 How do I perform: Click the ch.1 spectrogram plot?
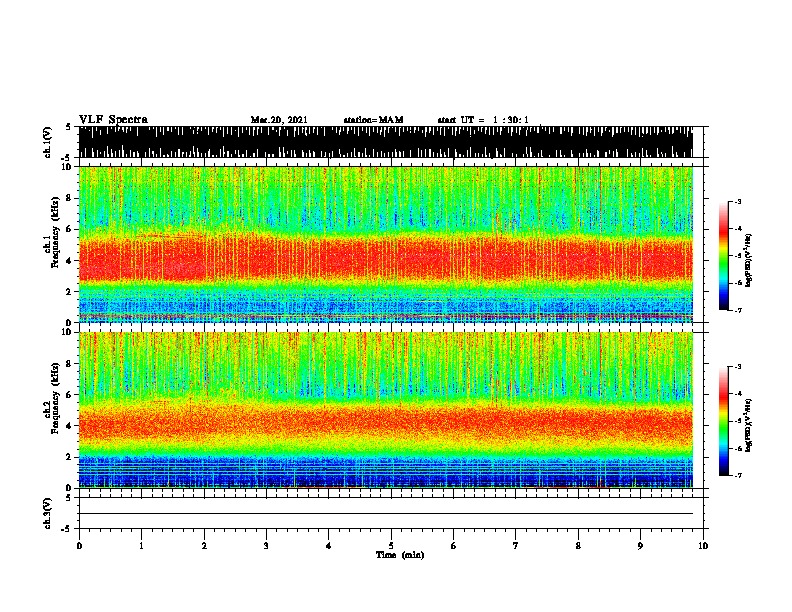click(x=386, y=244)
